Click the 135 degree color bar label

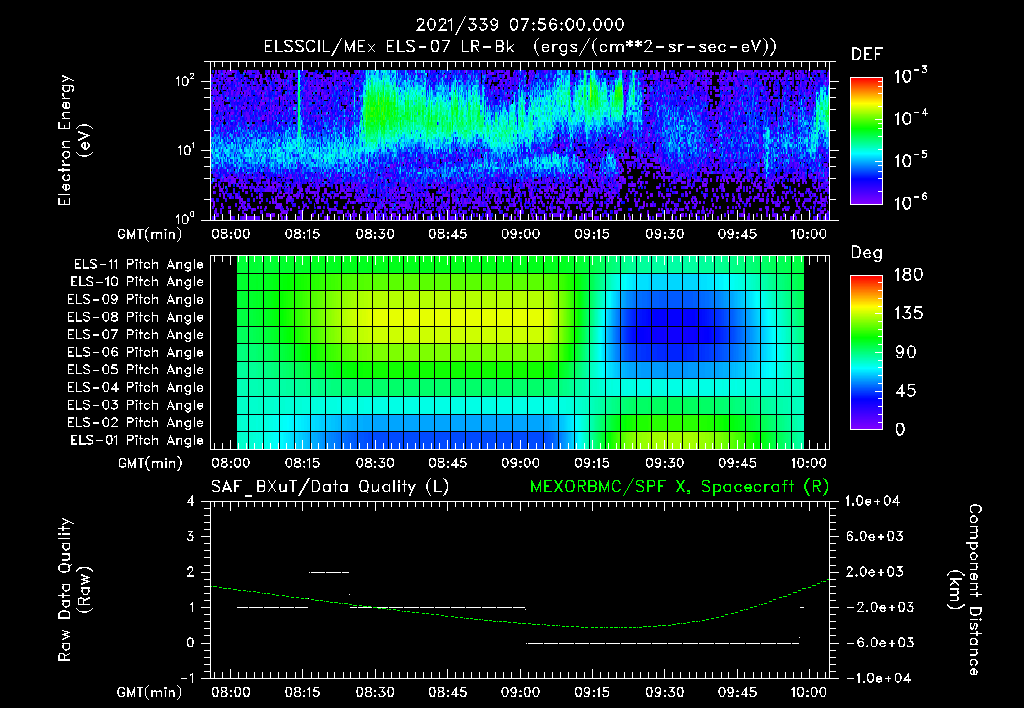coord(908,313)
